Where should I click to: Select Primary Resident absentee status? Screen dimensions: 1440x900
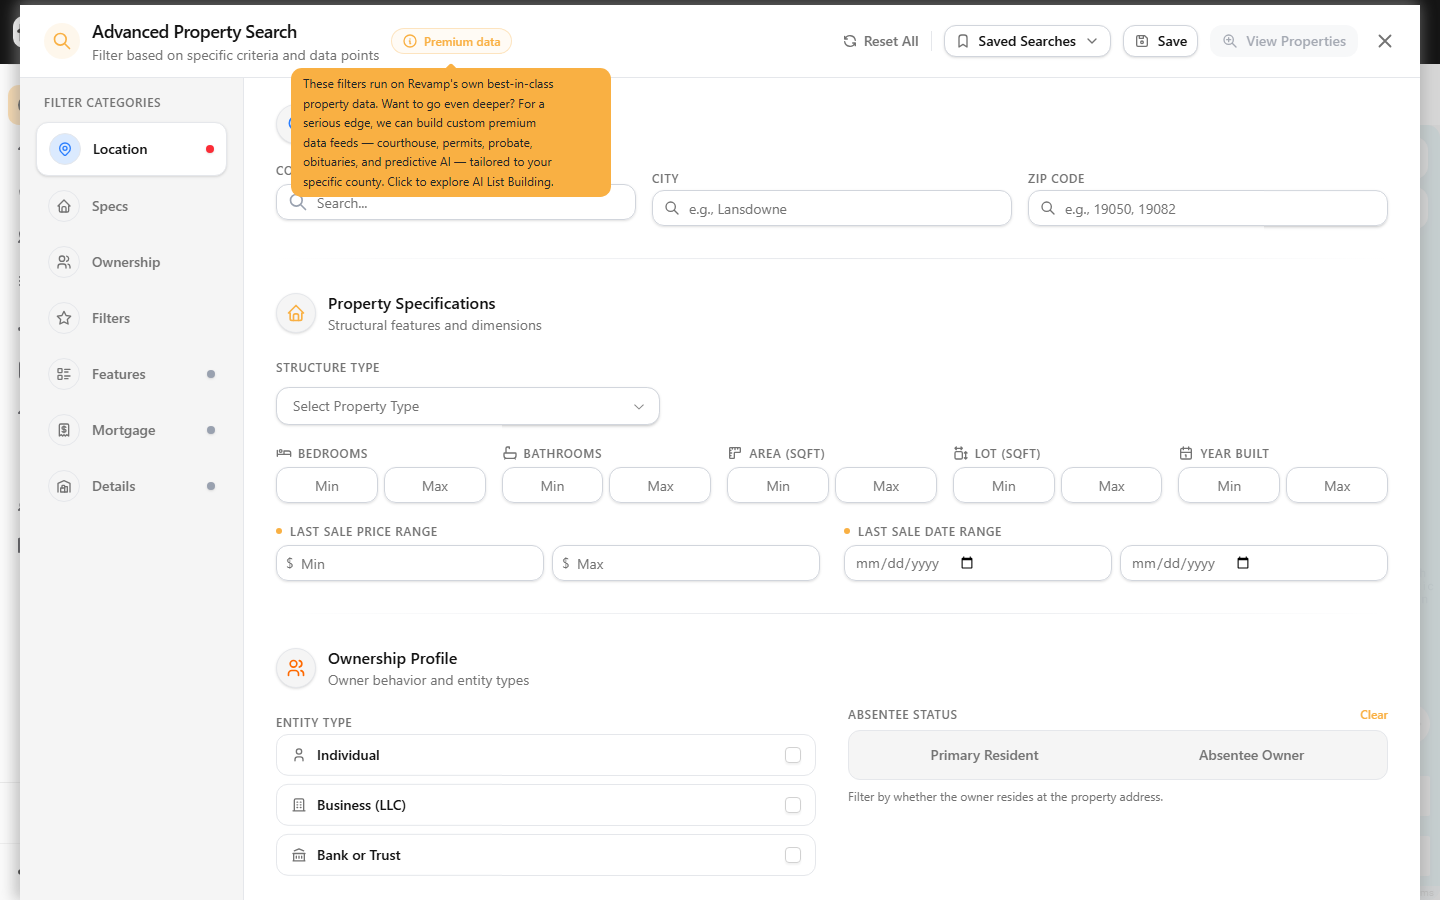point(984,755)
